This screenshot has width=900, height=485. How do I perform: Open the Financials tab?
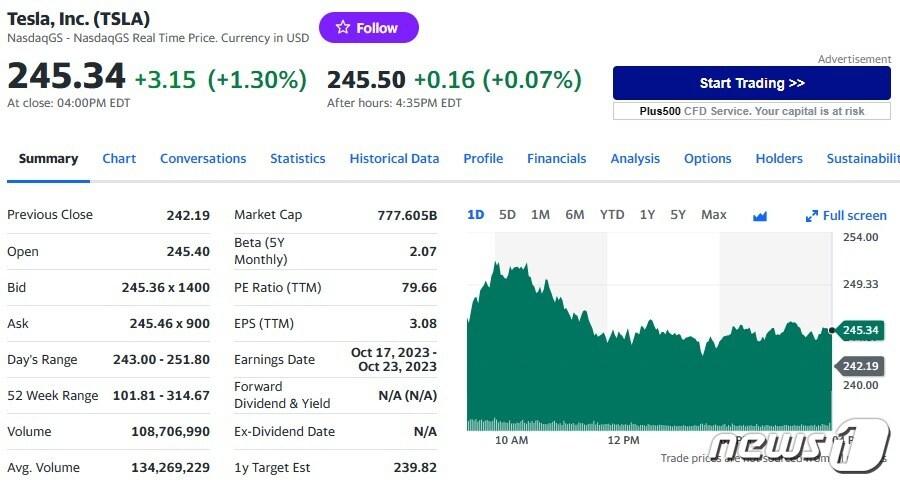coord(556,158)
